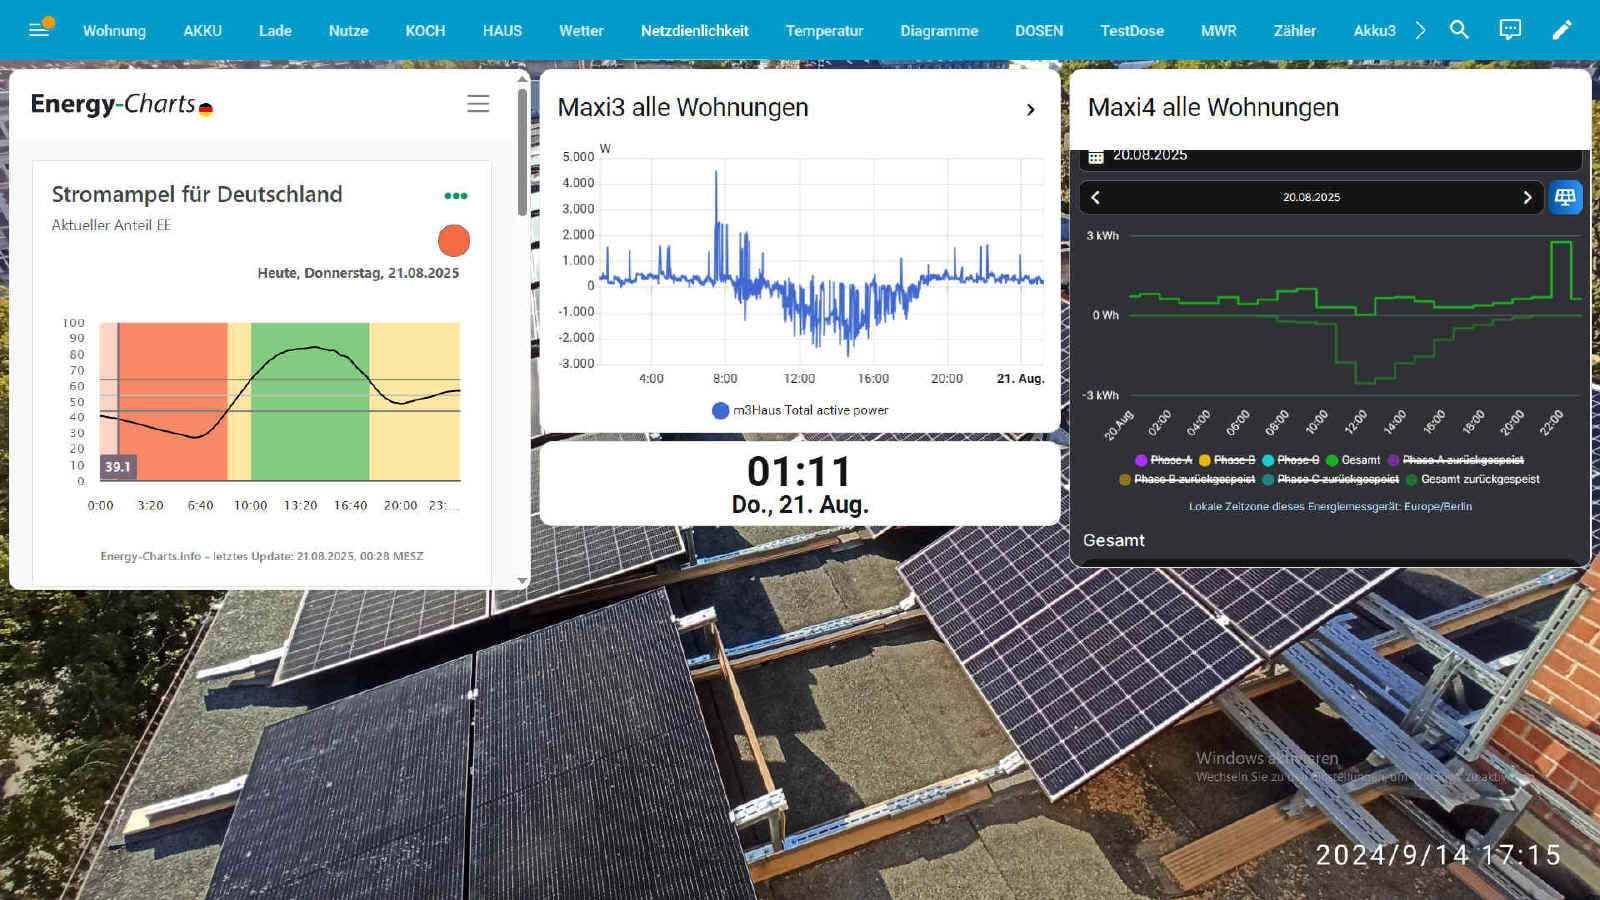Click the solar panel icon button
This screenshot has width=1600, height=900.
tap(1565, 197)
